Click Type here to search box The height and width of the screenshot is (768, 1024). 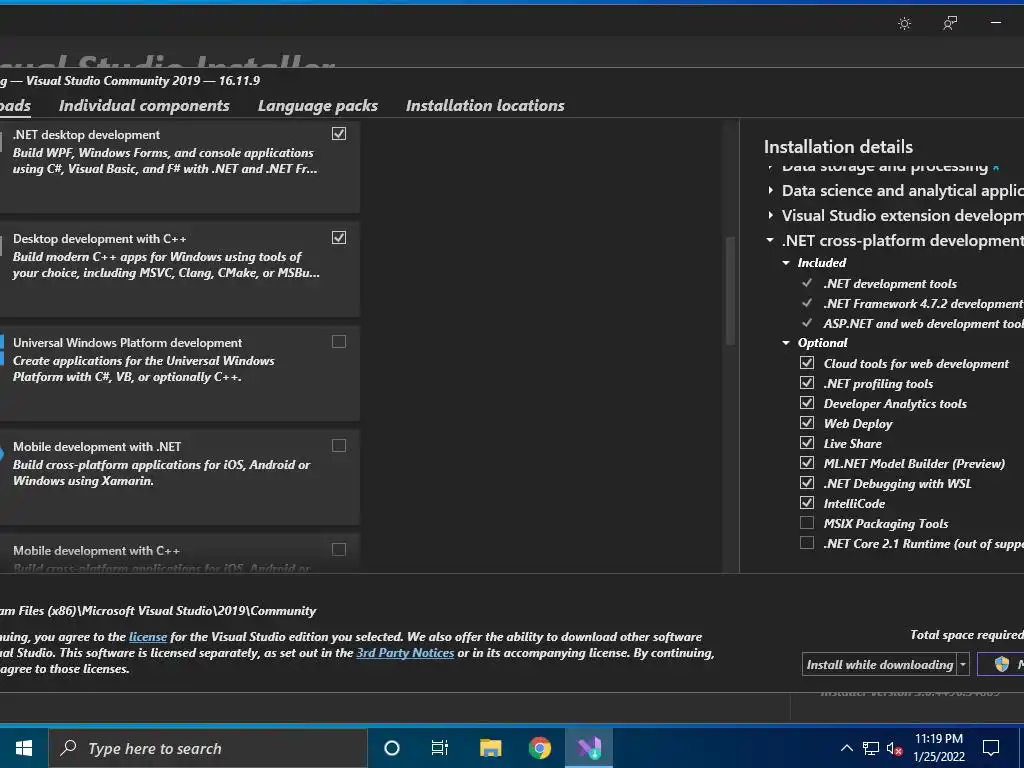pyautogui.click(x=208, y=748)
